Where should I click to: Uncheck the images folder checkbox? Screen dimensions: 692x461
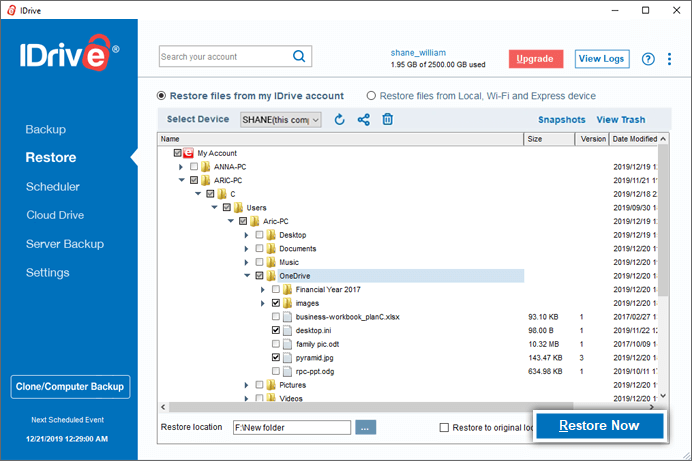tap(276, 304)
